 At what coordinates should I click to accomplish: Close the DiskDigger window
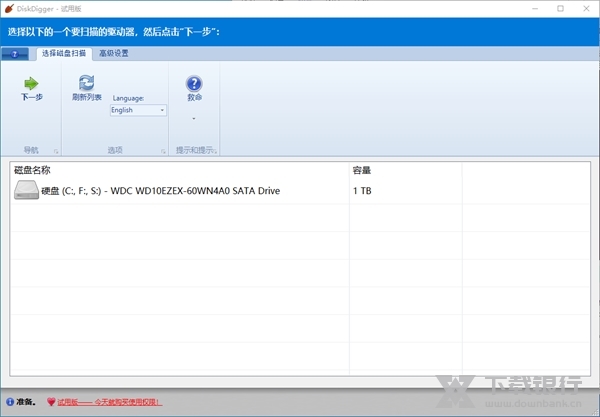click(586, 8)
